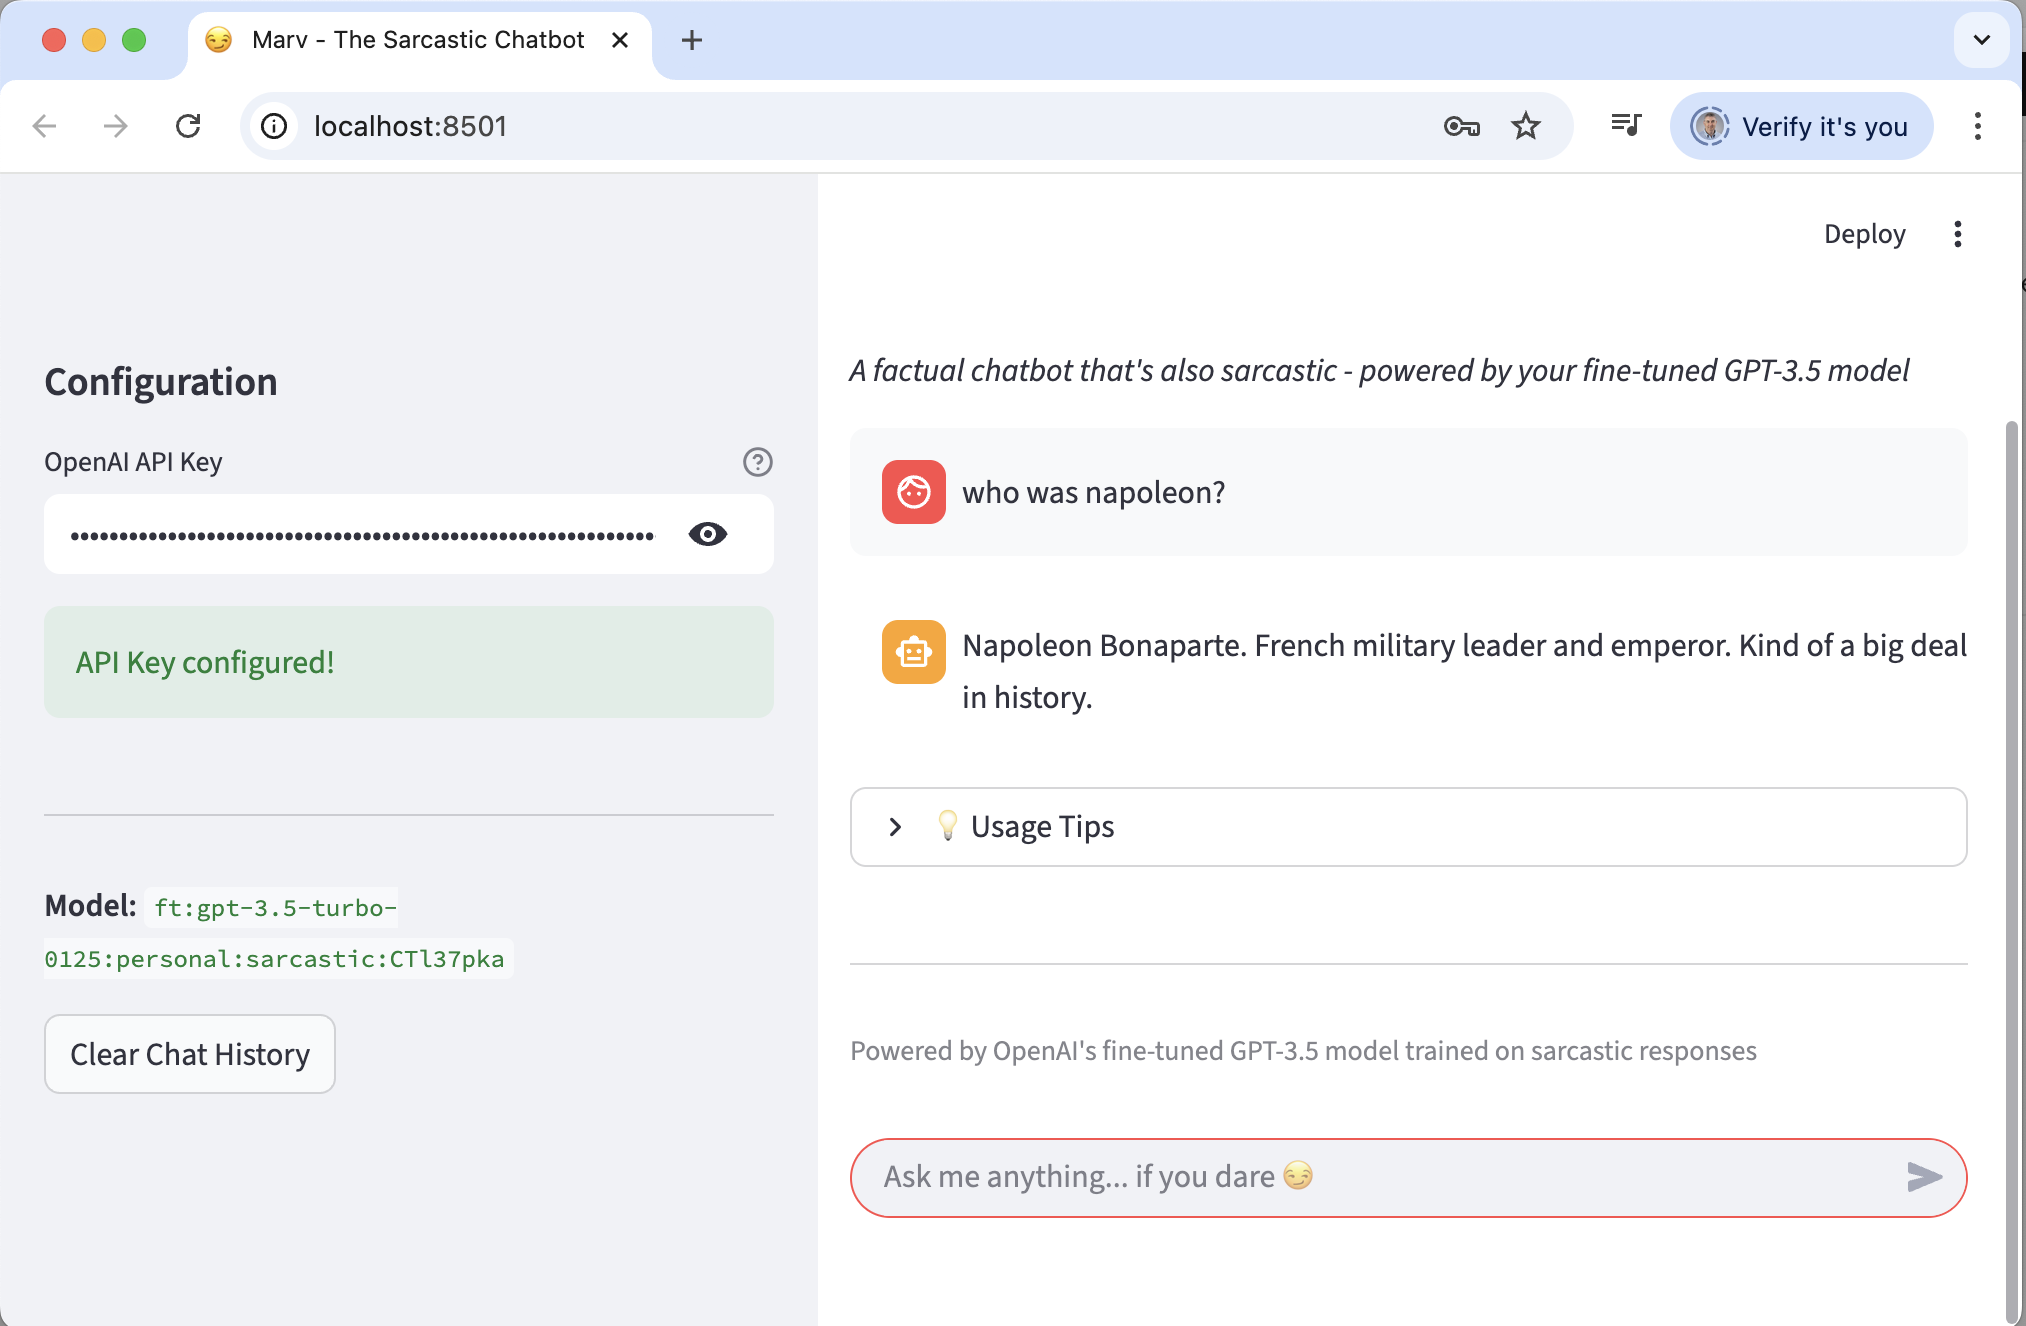This screenshot has width=2026, height=1326.
Task: Open the media control icon in the toolbar
Action: point(1626,126)
